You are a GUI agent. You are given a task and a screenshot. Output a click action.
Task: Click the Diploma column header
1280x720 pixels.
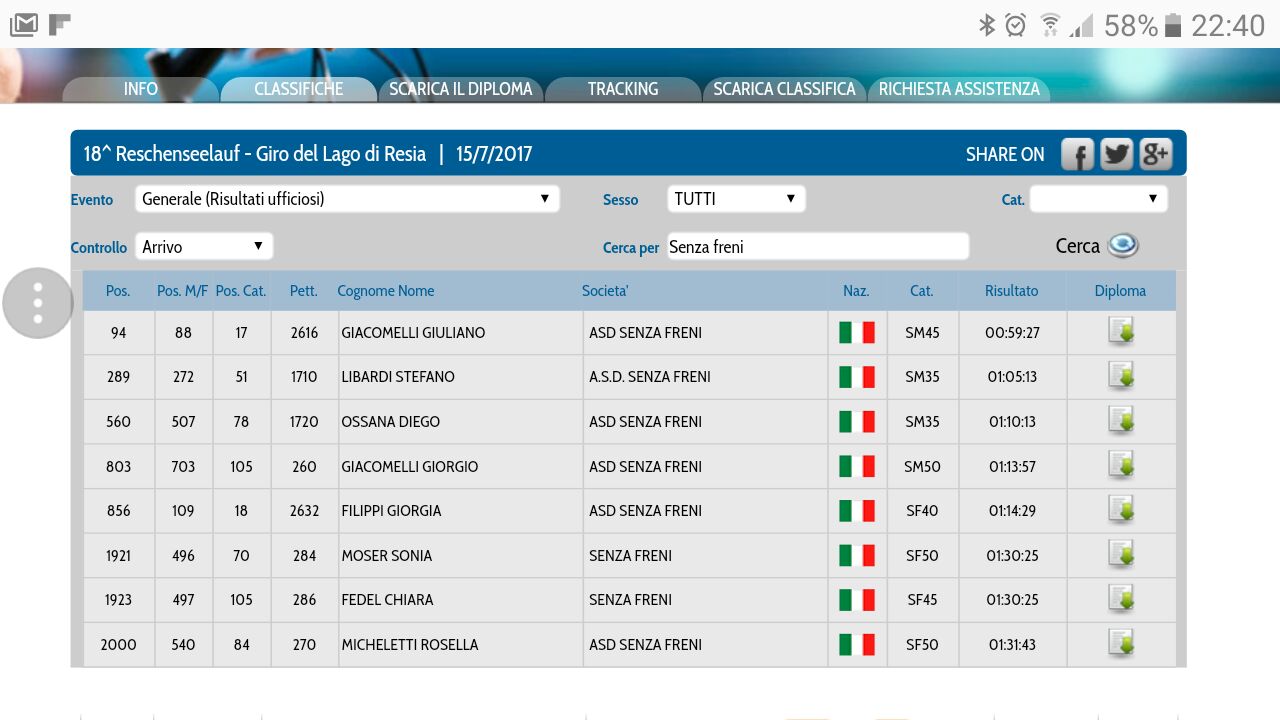[1120, 291]
